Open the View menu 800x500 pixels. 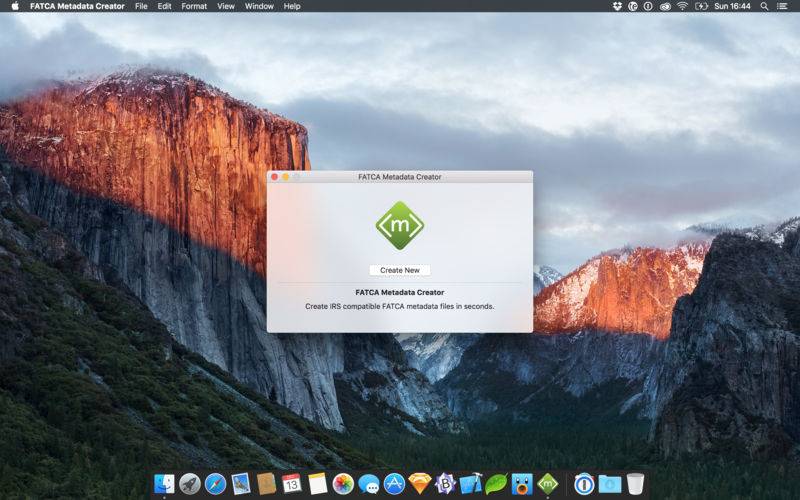[x=226, y=6]
